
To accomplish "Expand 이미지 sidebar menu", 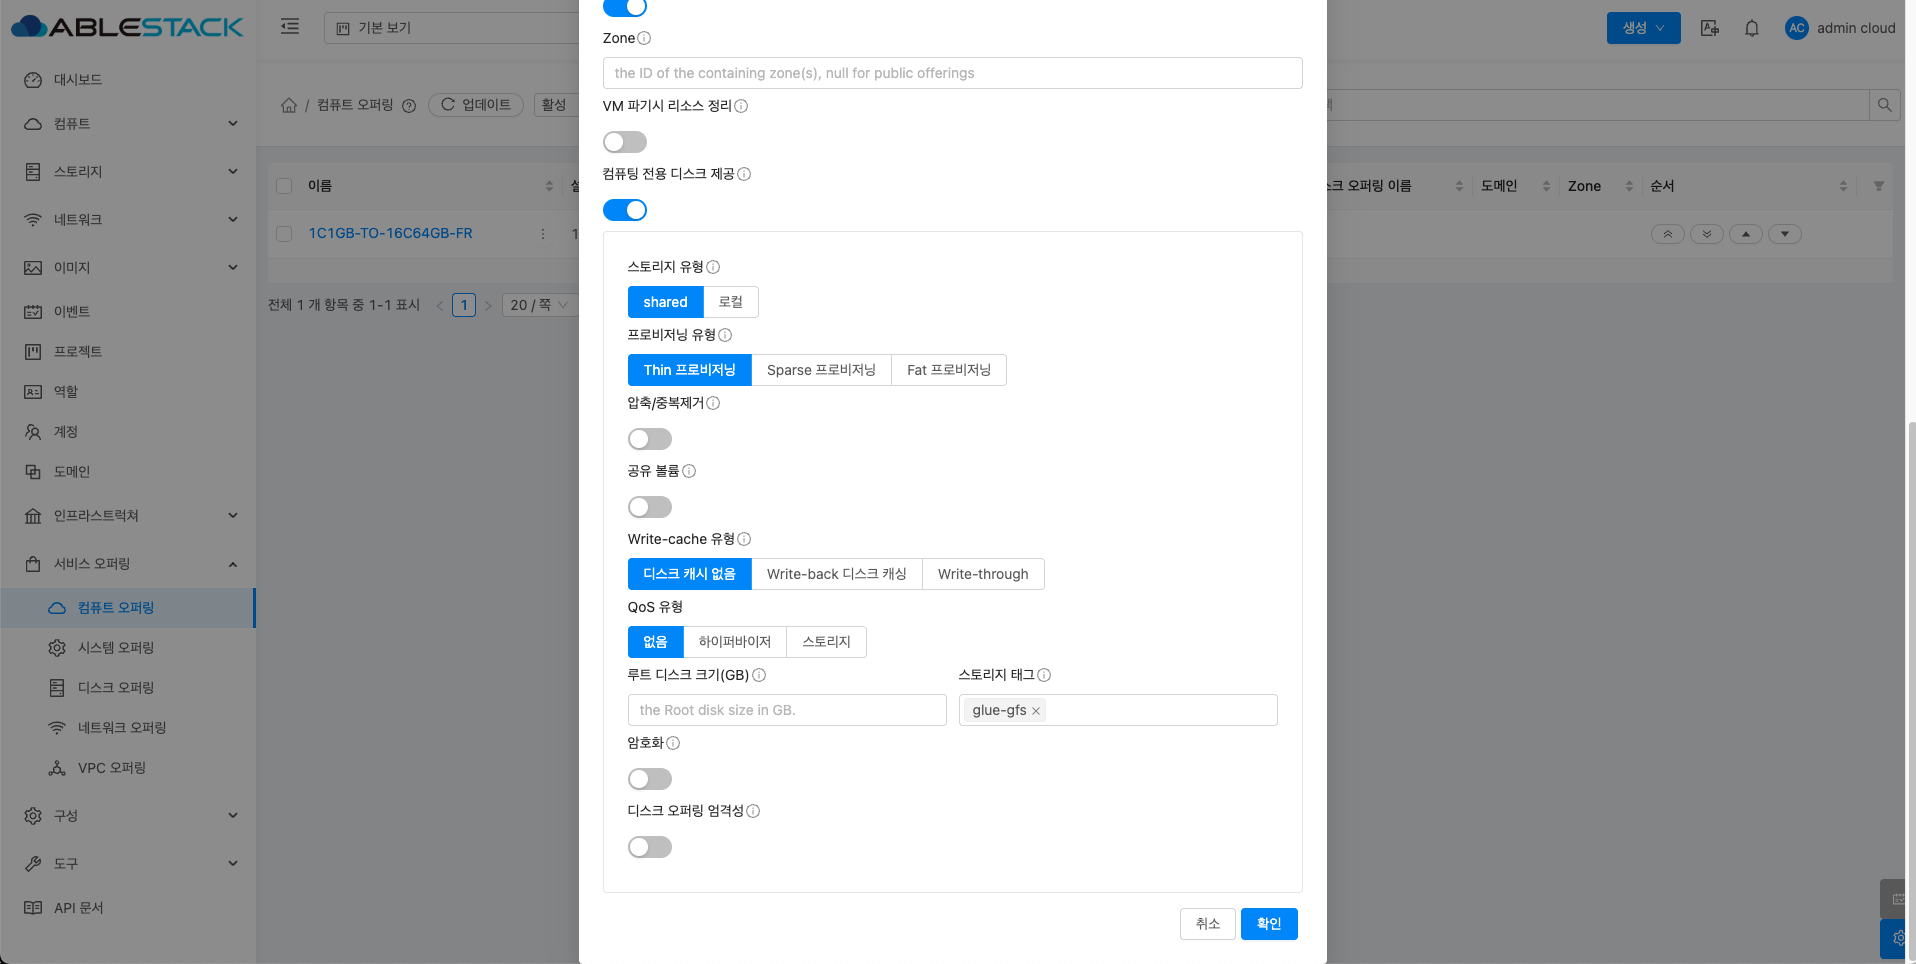I will 128,268.
